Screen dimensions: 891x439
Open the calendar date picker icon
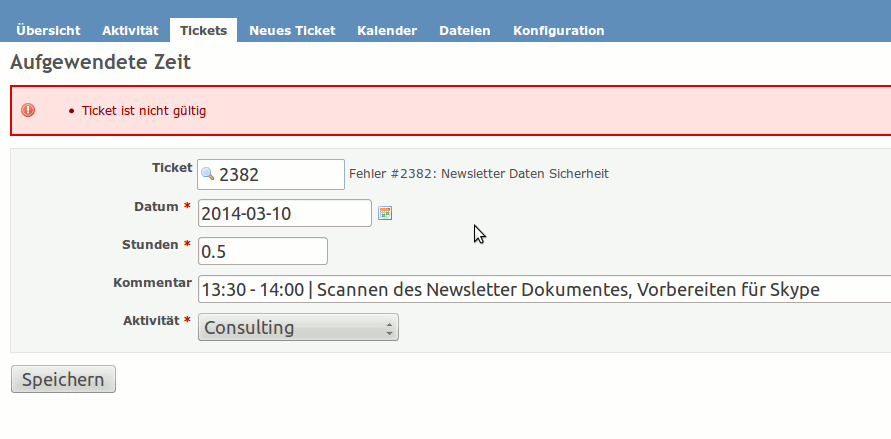[x=385, y=214]
